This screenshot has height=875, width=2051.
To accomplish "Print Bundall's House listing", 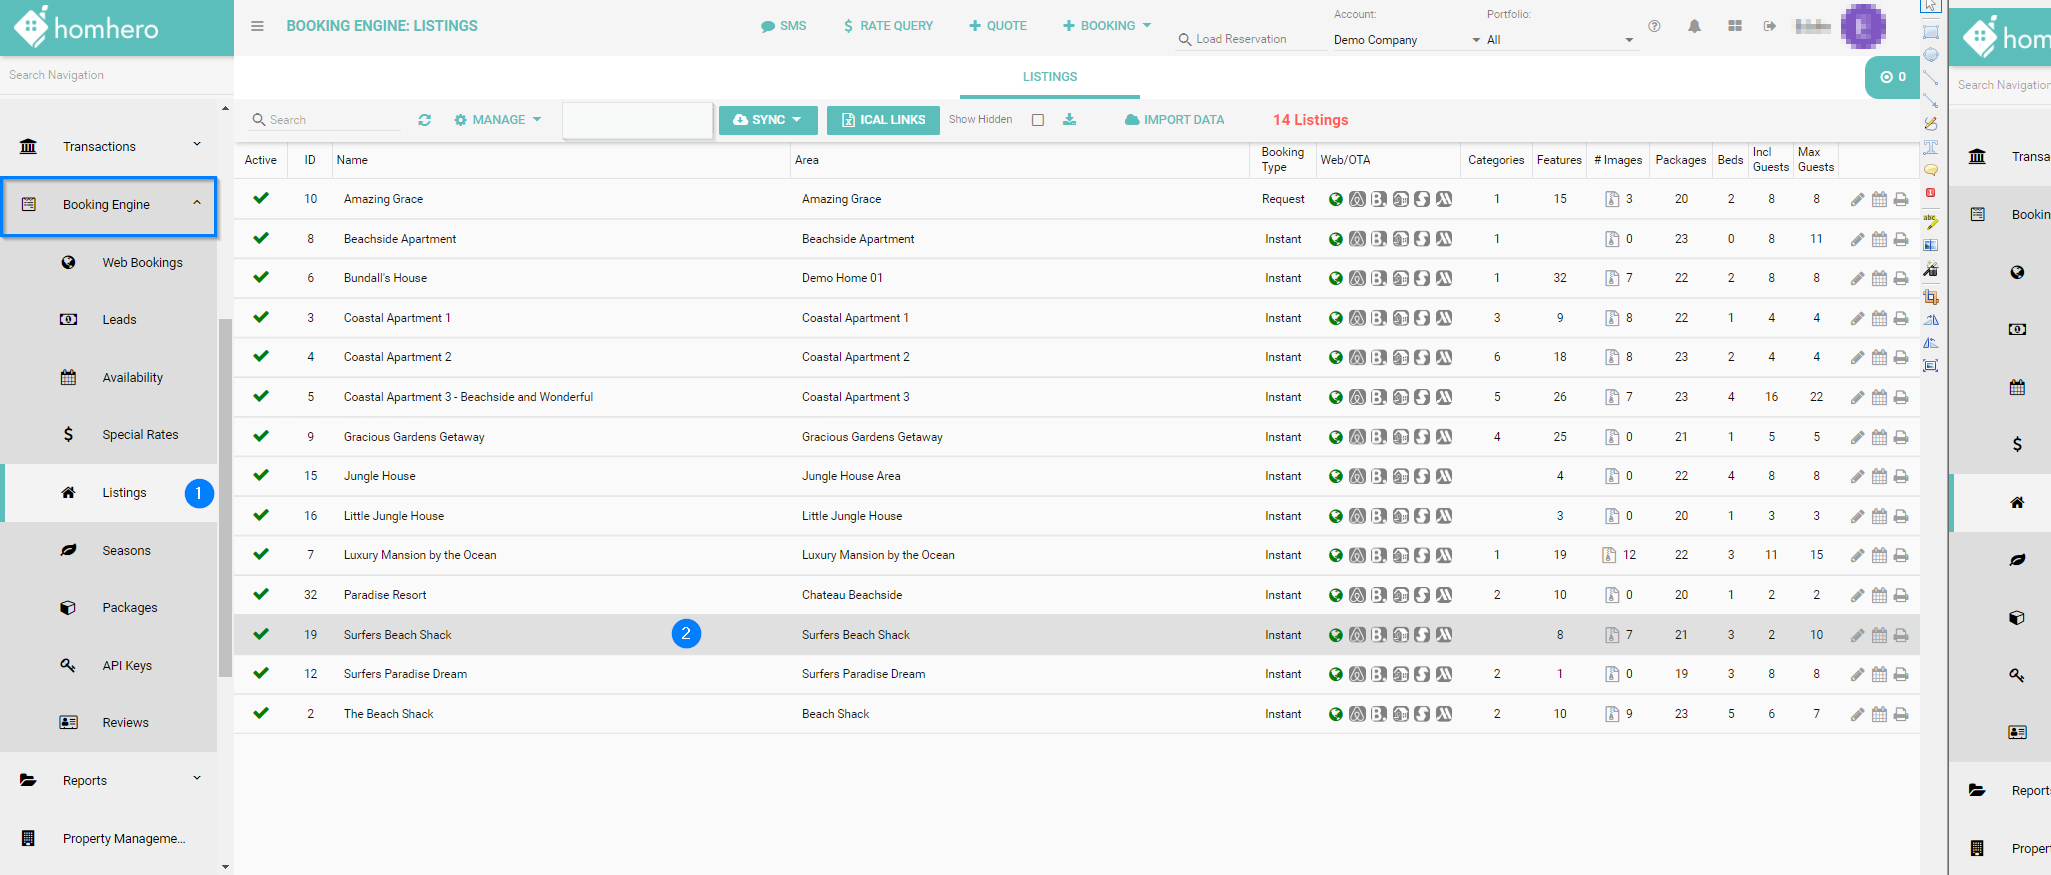I will point(1901,279).
